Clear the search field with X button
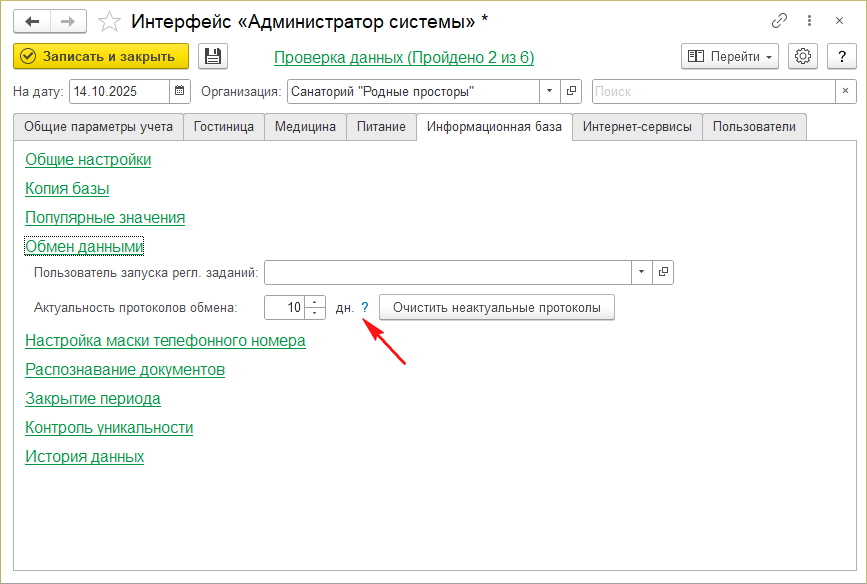This screenshot has height=584, width=867. pos(846,92)
